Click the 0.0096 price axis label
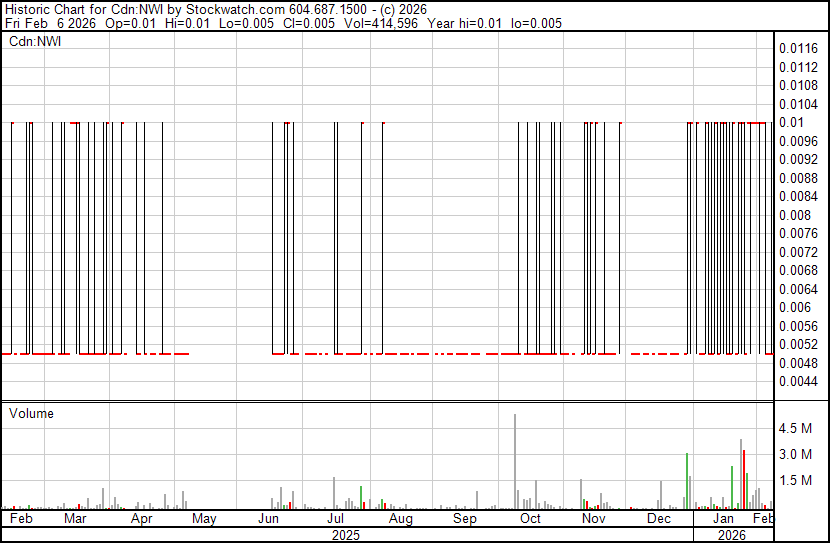This screenshot has height=543, width=830. [x=798, y=141]
